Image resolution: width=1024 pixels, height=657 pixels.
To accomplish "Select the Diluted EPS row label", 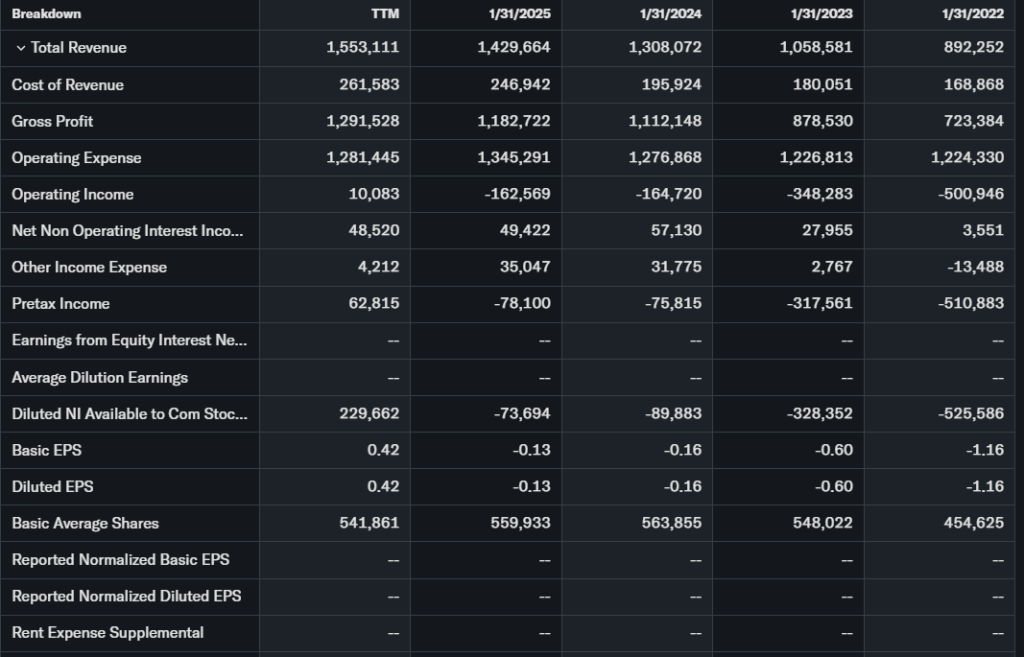I will click(x=53, y=486).
